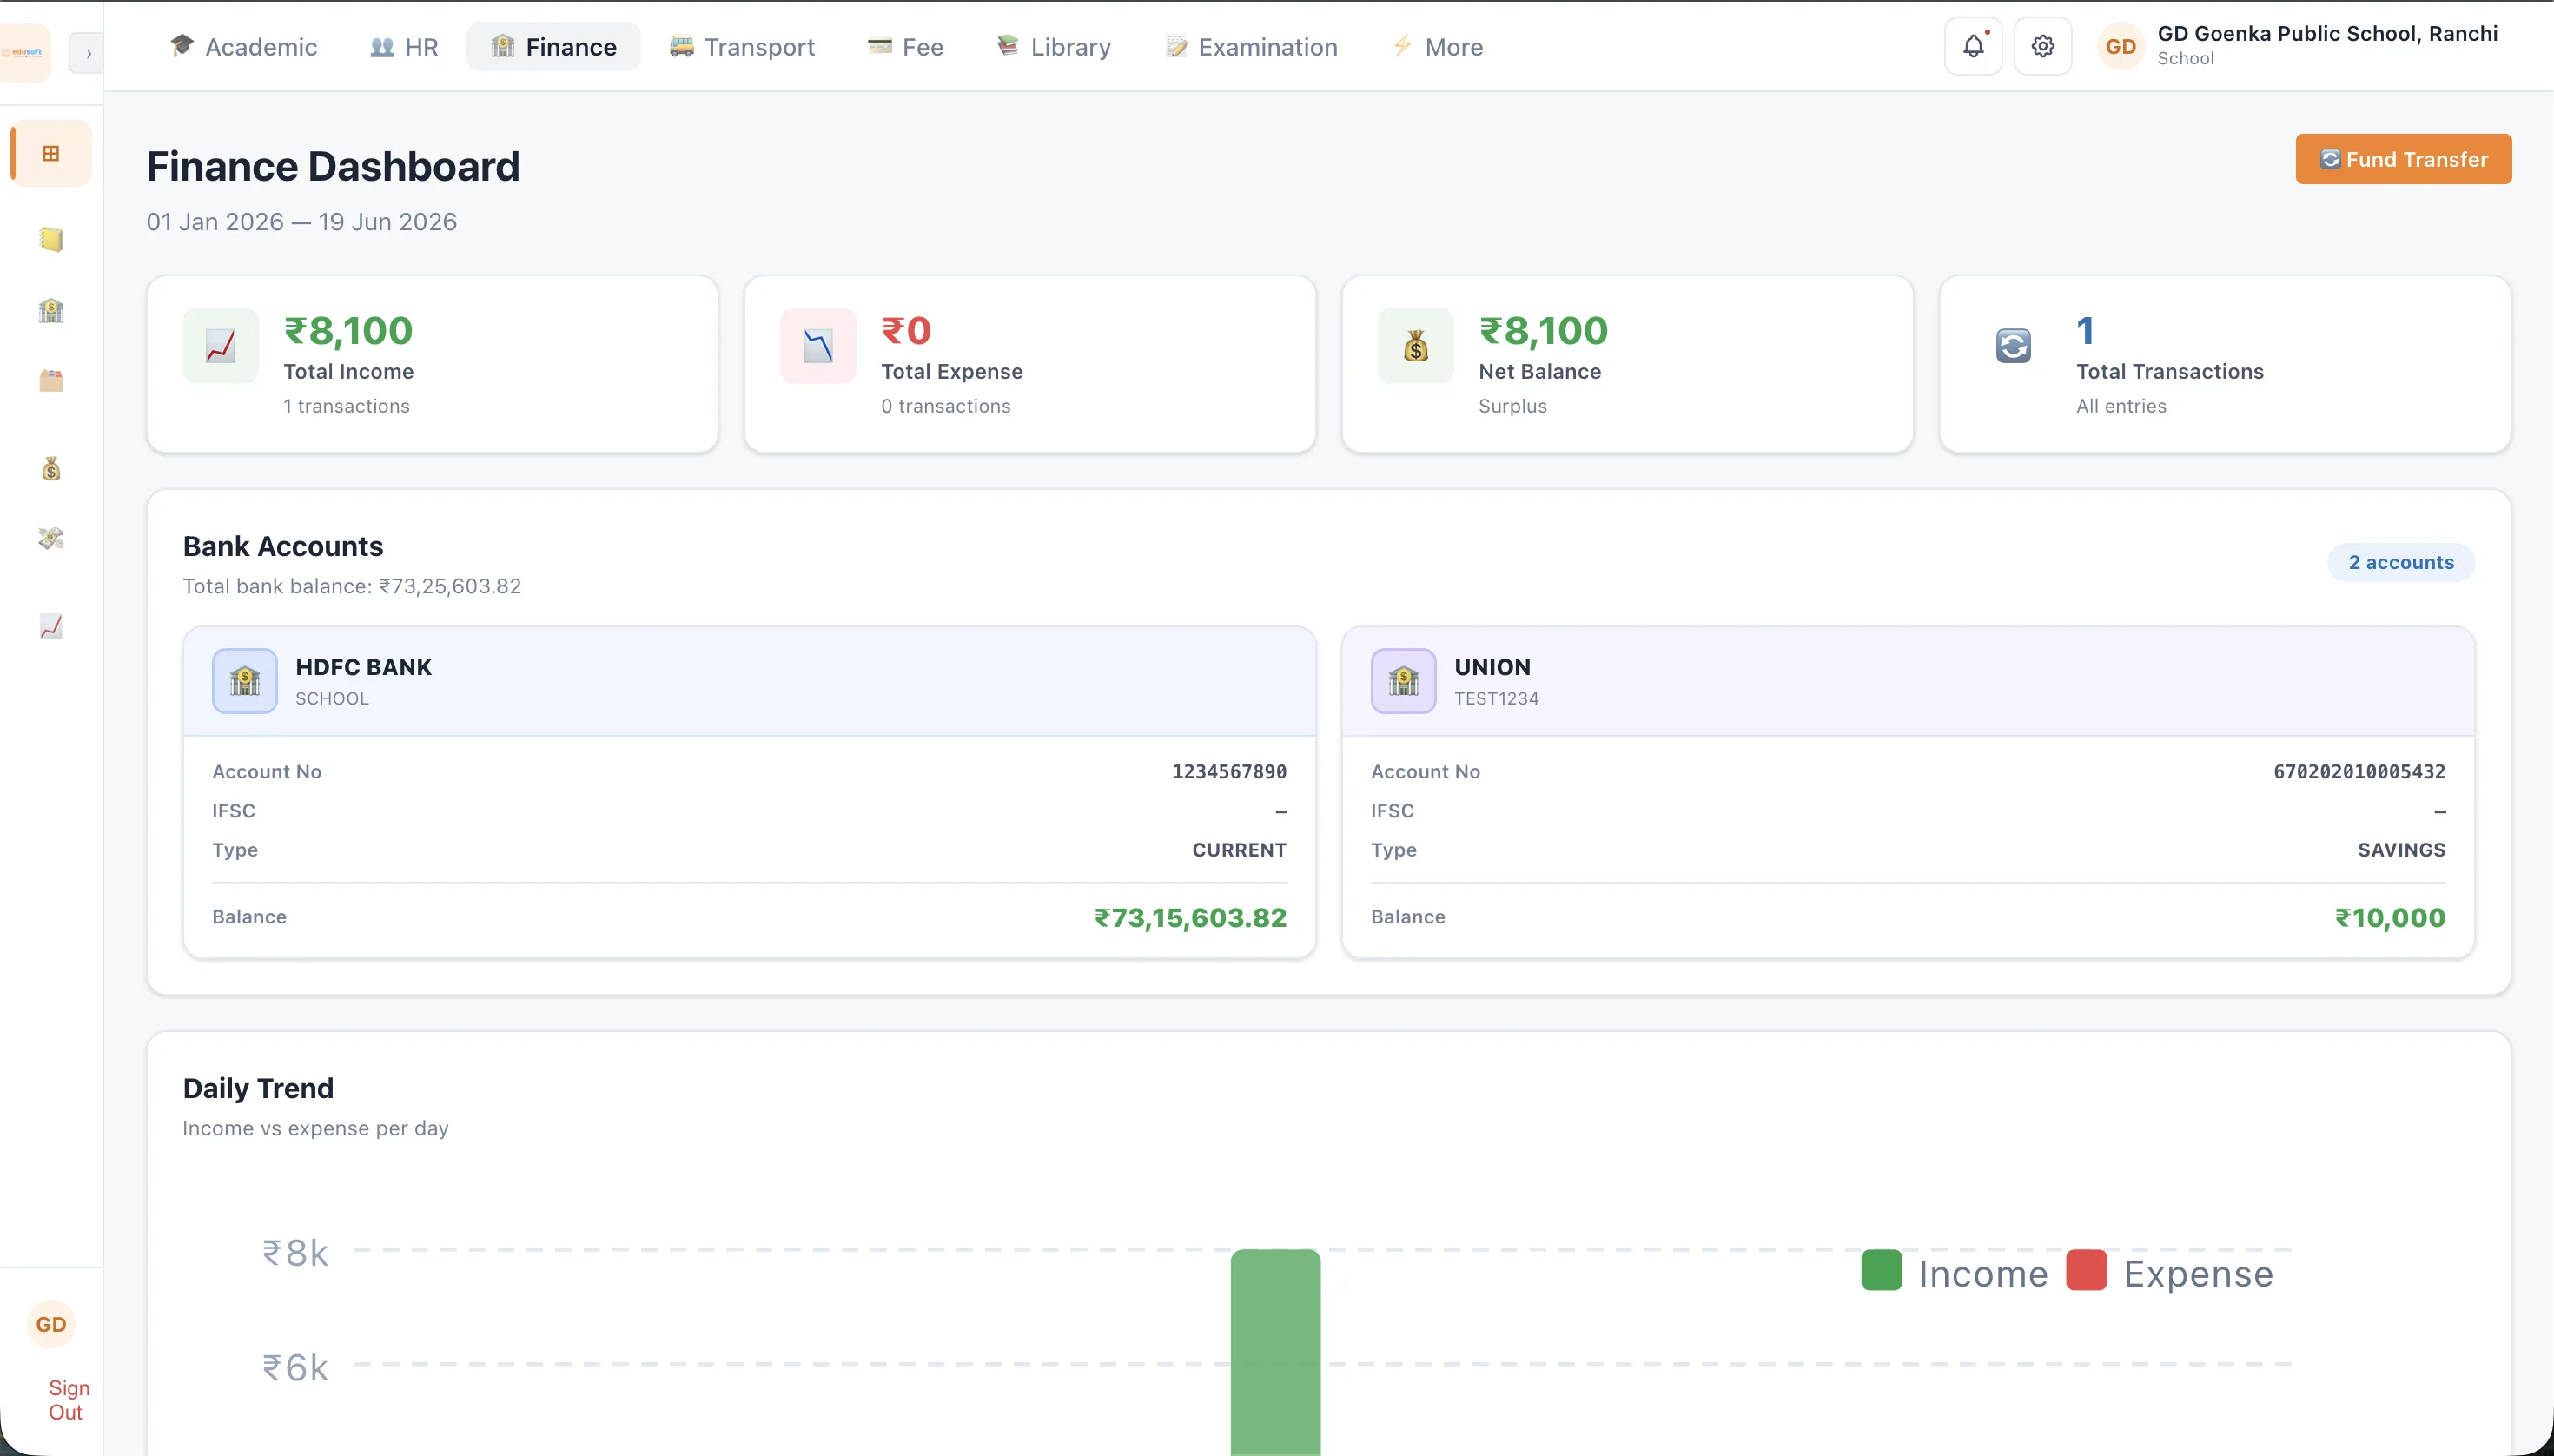Image resolution: width=2554 pixels, height=1456 pixels.
Task: Click UNION balance ₹10,000
Action: pyautogui.click(x=2389, y=917)
